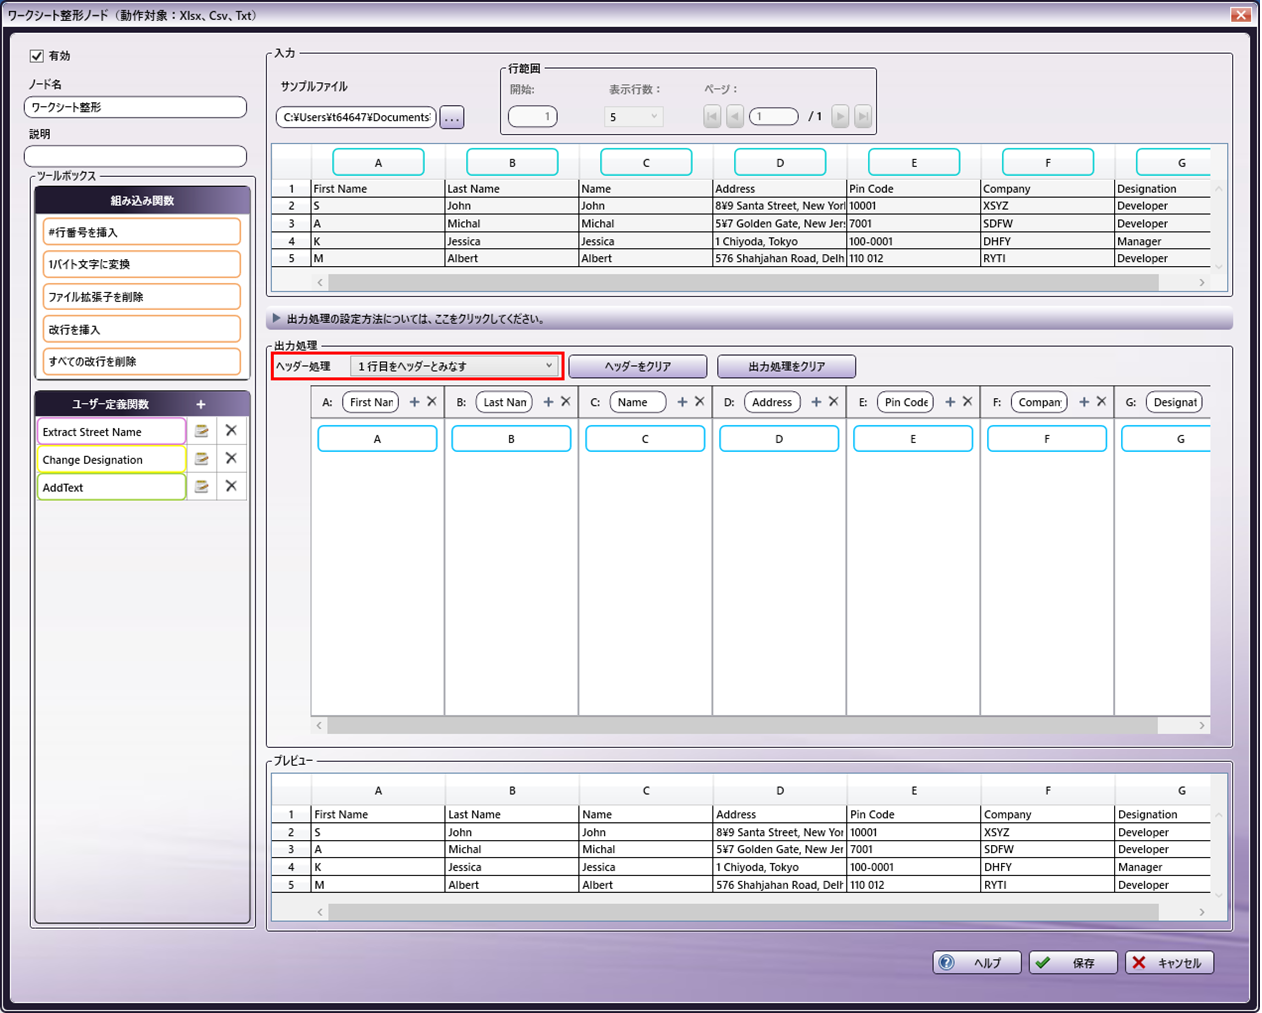Image resolution: width=1262 pixels, height=1013 pixels.
Task: Add a column after output column F
Action: [1085, 402]
